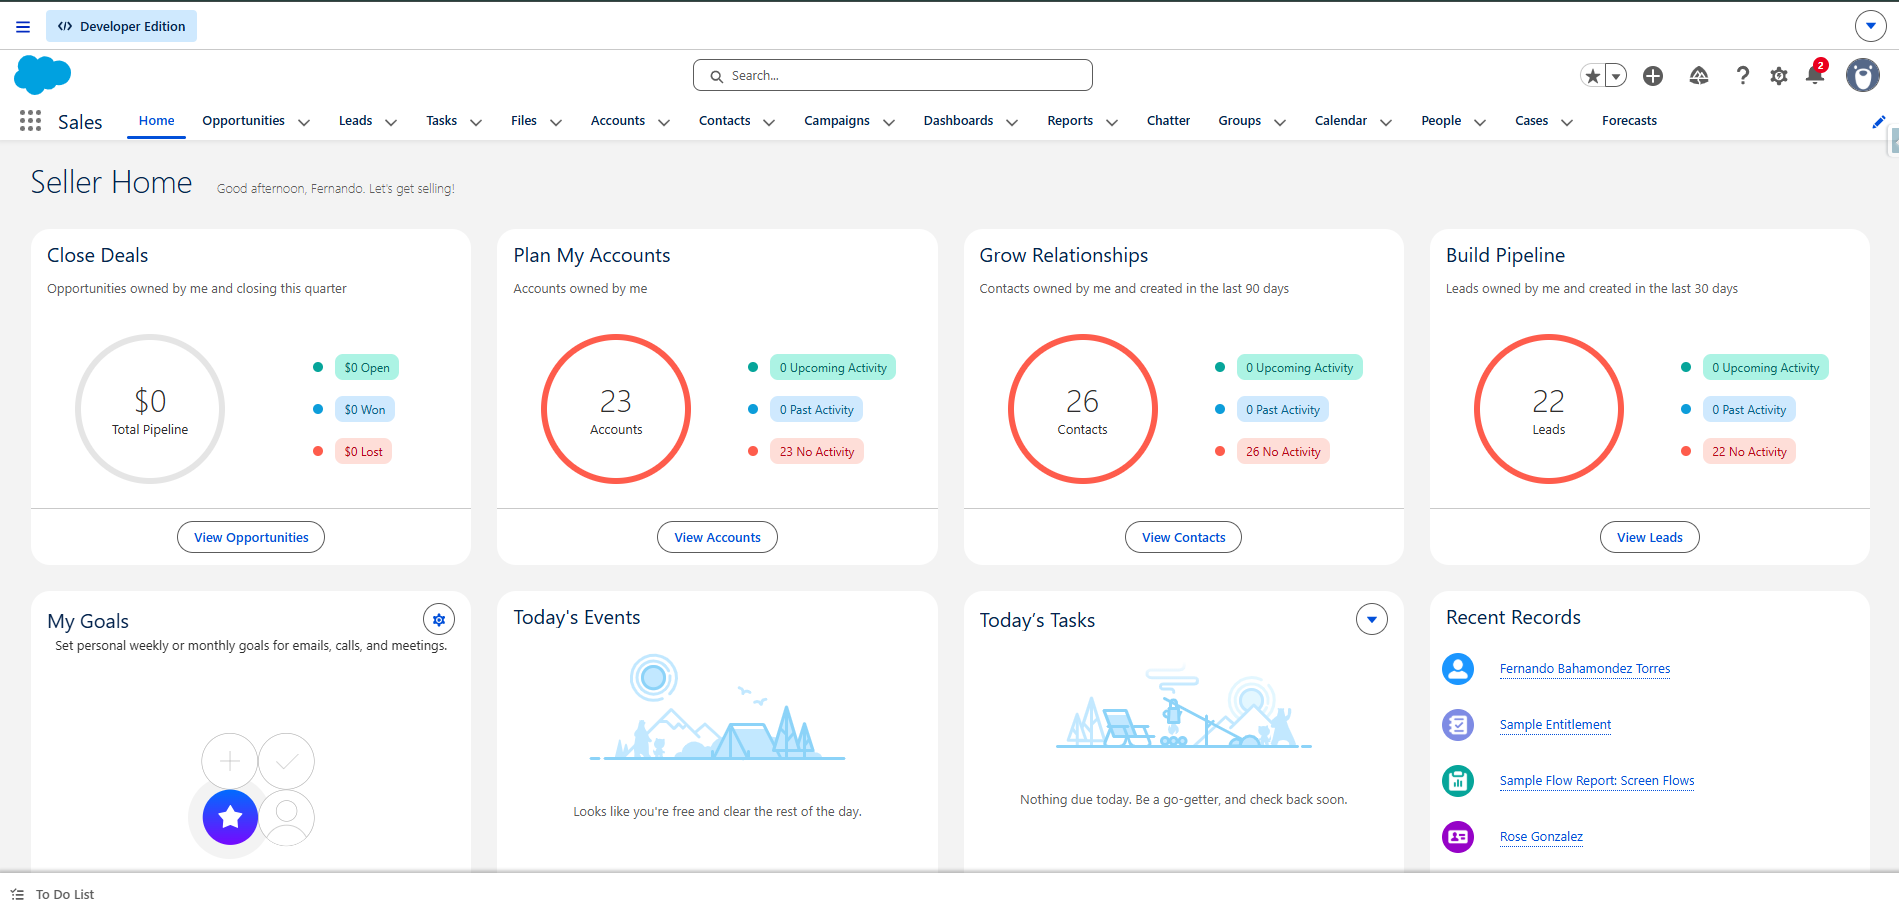The image size is (1899, 912).
Task: Switch to the Chatter tab
Action: [x=1167, y=121]
